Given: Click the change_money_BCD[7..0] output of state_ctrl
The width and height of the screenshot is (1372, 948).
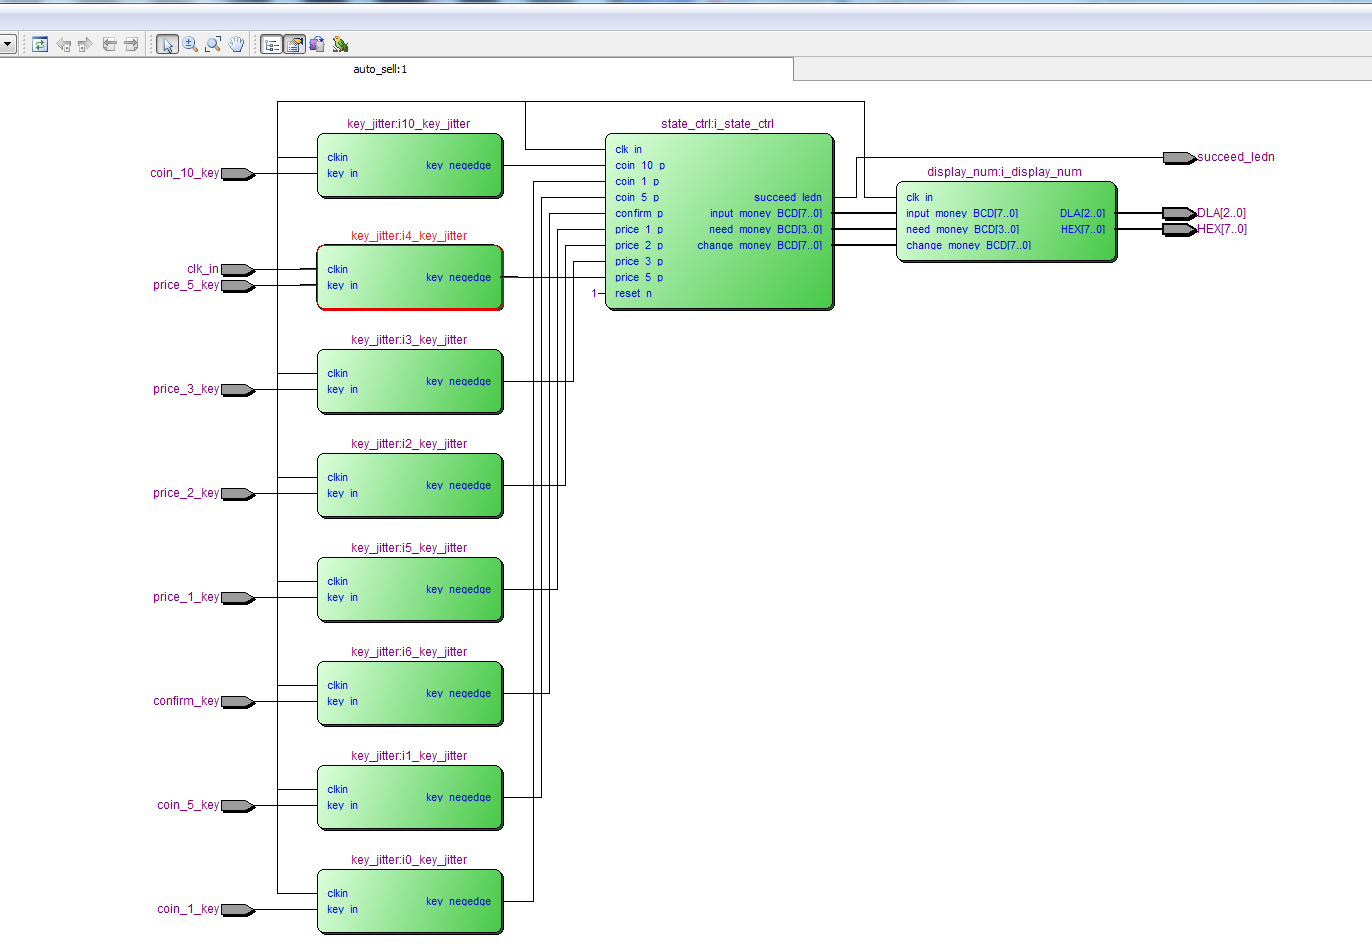Looking at the screenshot, I should coord(760,246).
